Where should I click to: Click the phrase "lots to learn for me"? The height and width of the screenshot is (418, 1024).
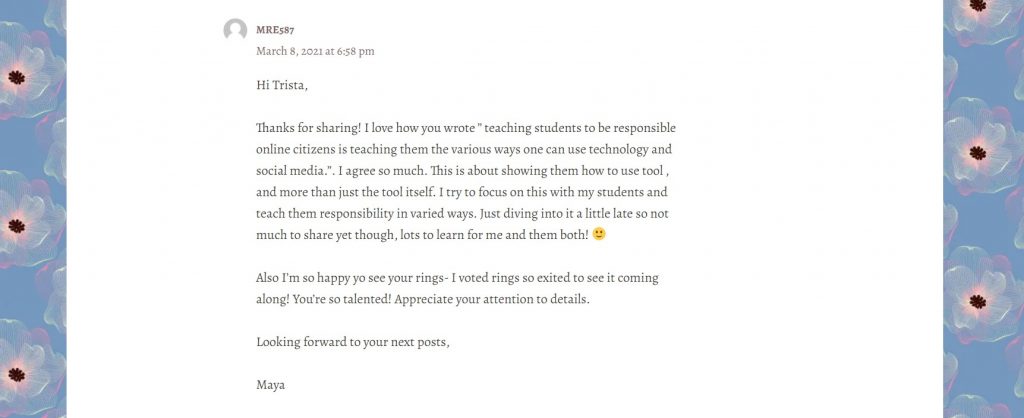[x=451, y=235]
